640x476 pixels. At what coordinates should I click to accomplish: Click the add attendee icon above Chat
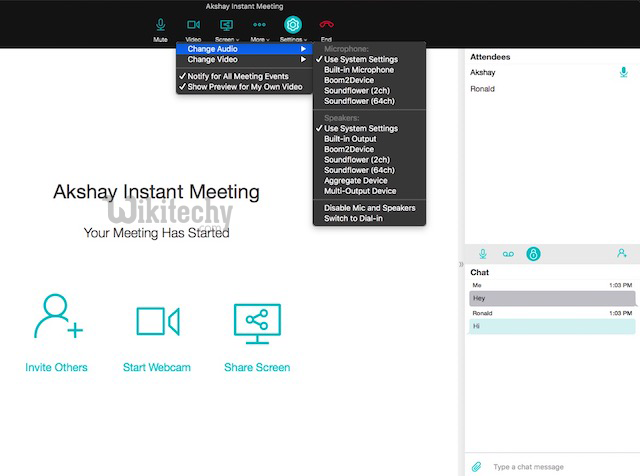(x=622, y=254)
